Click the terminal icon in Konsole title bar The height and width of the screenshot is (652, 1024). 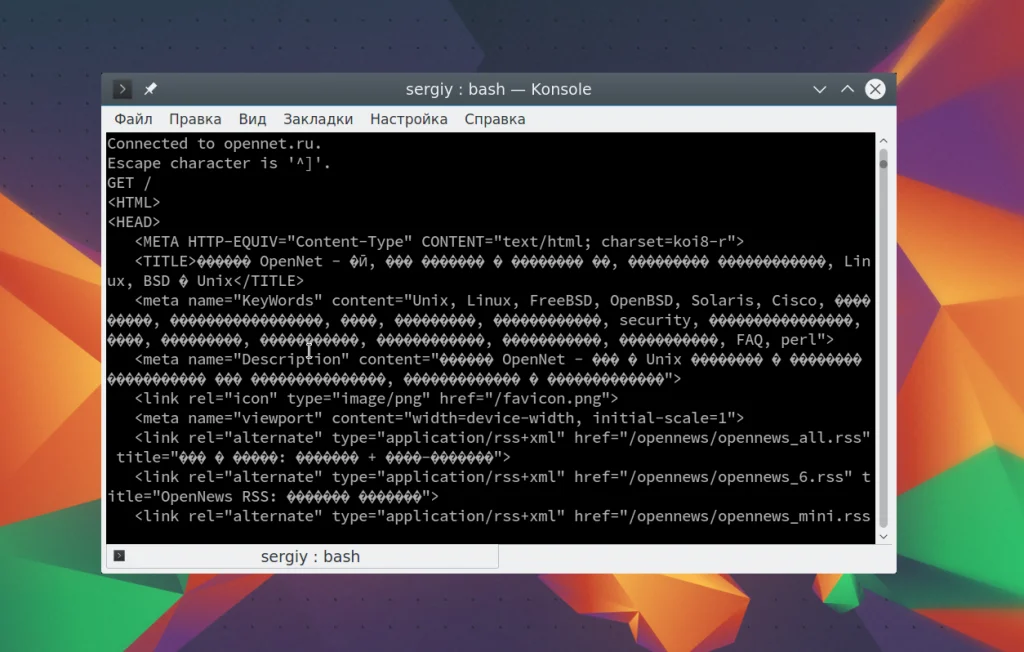tap(122, 89)
